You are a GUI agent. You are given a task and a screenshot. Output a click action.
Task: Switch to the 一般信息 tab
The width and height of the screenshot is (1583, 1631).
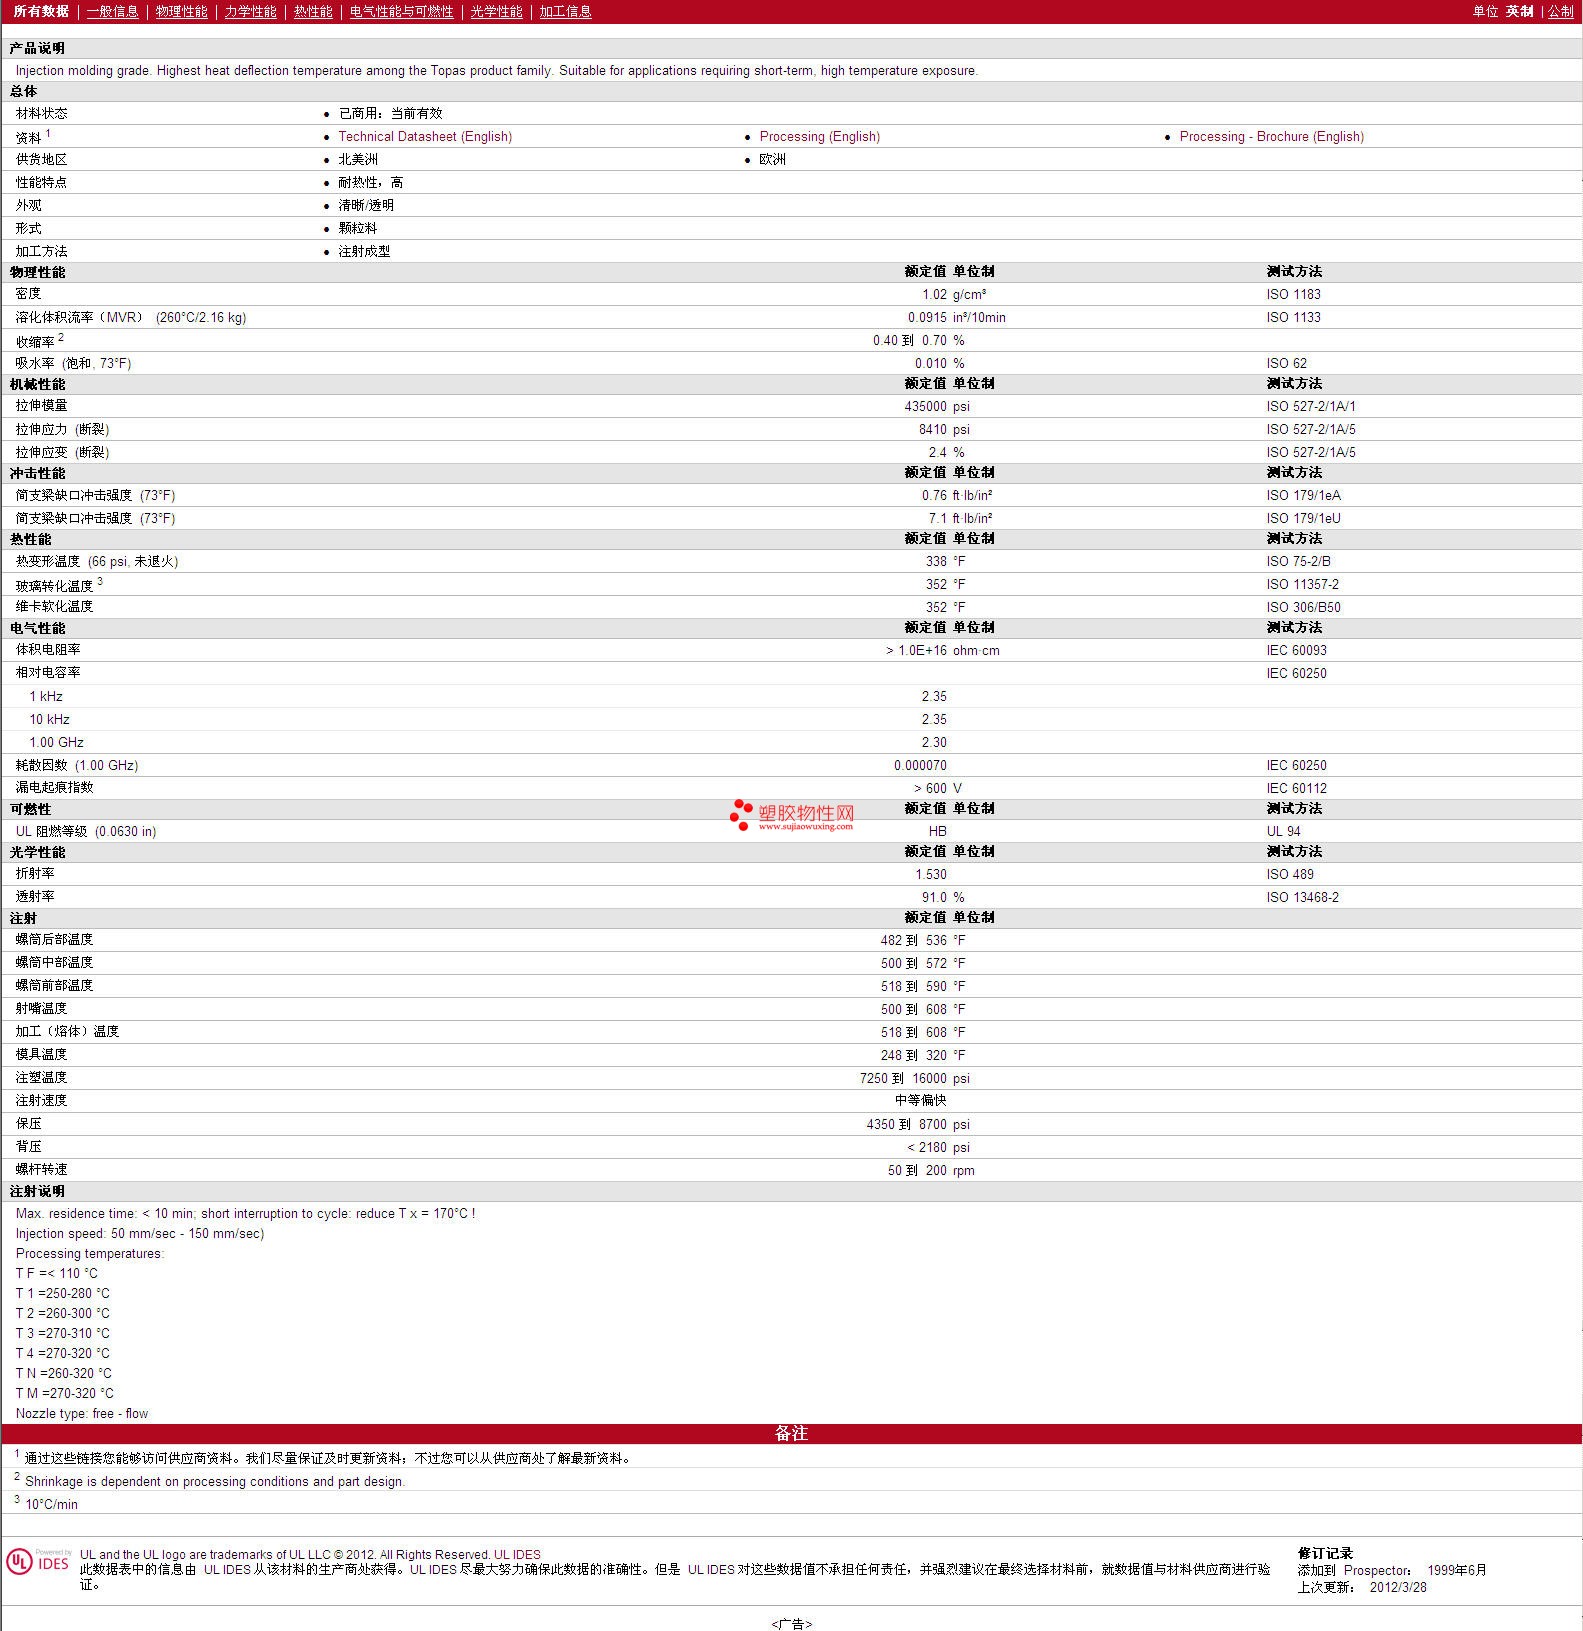112,11
